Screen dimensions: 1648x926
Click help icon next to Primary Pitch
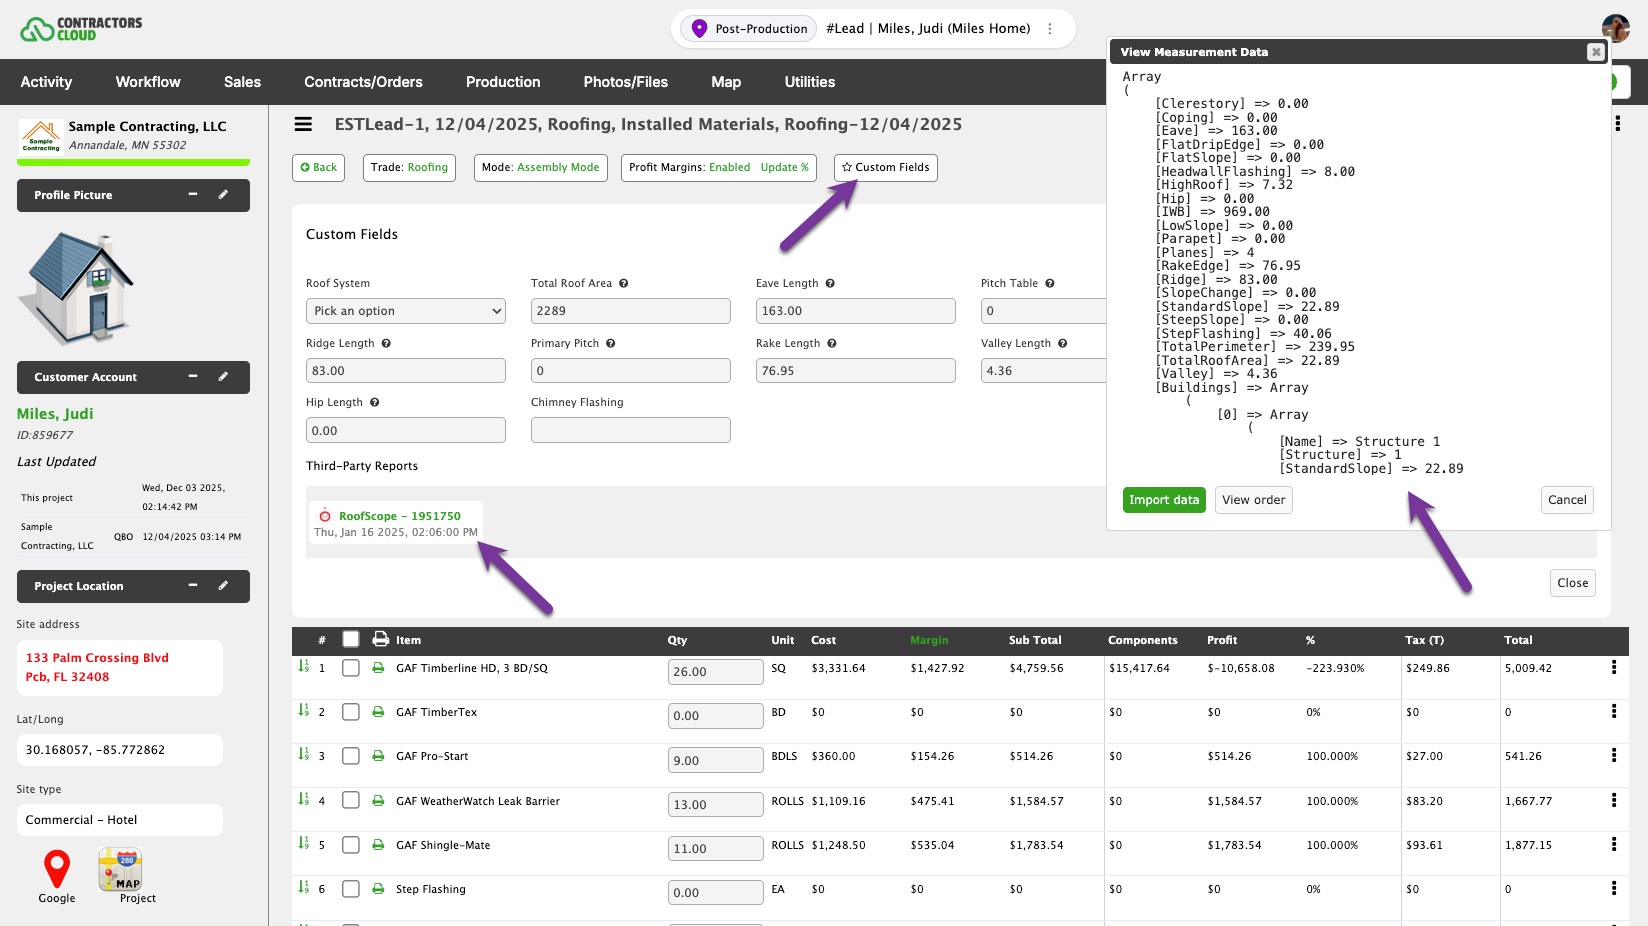coord(610,343)
